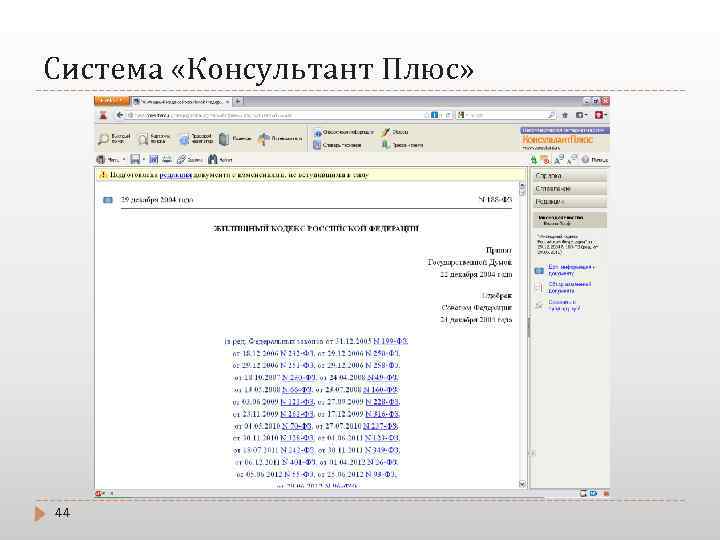Click the sidebar collapse splitter handle
Screen dimensions: 720x540
point(529,327)
